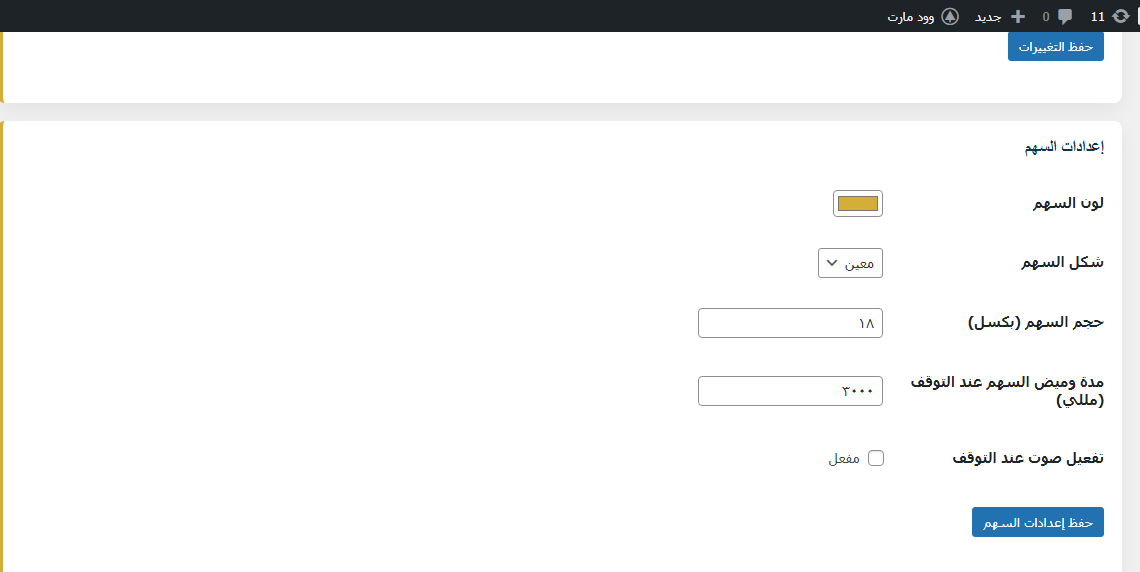Open the جديد (New) menu item
1140x572 pixels.
989,17
